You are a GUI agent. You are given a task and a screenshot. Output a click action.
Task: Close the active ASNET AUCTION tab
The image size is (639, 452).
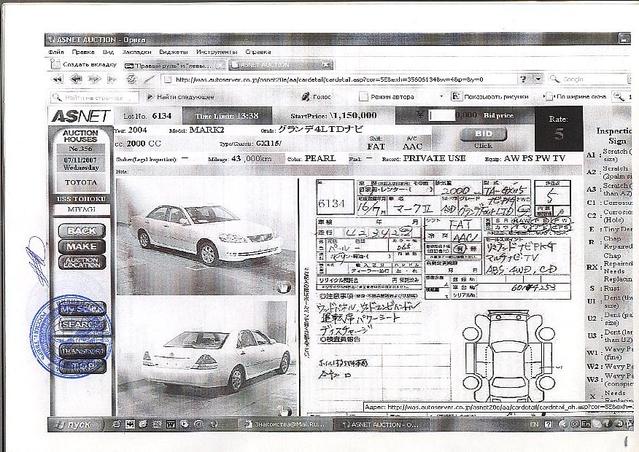(x=326, y=64)
